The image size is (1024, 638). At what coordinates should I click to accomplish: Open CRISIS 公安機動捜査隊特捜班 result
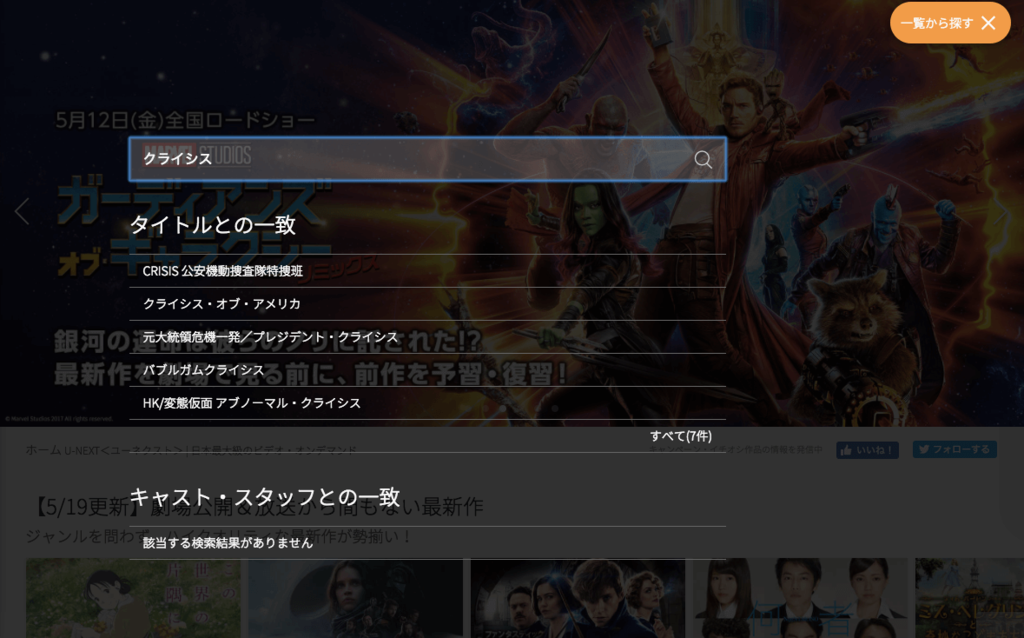428,271
